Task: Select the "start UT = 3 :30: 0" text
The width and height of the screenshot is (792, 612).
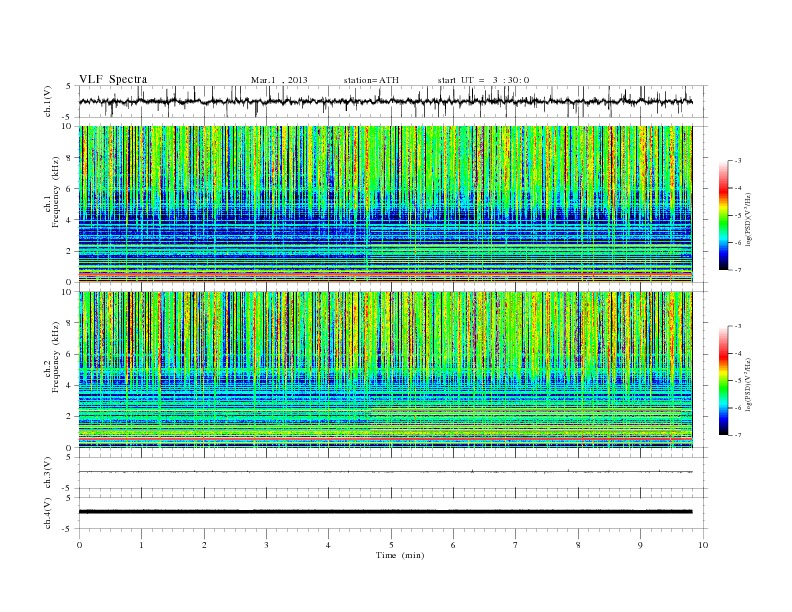Action: (x=483, y=80)
